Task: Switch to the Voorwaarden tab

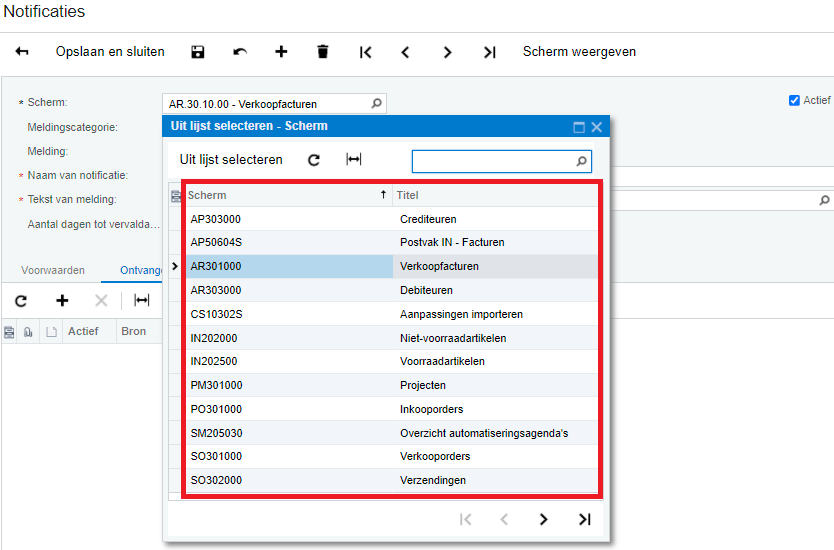Action: coord(53,270)
